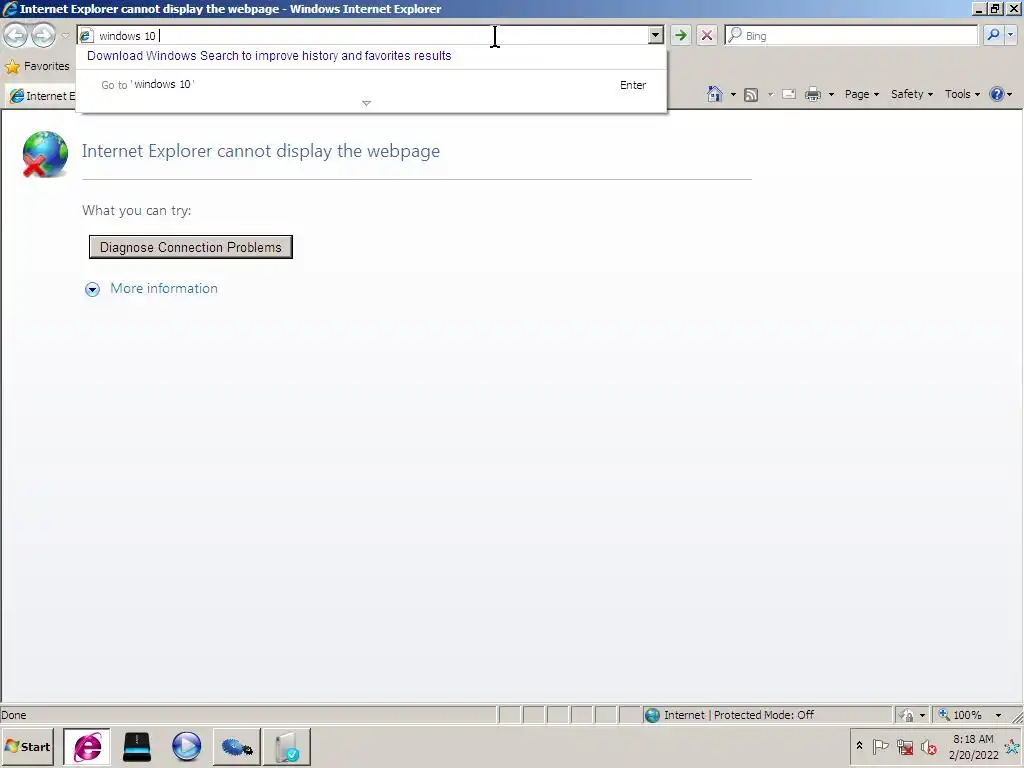This screenshot has width=1024, height=768.
Task: Open the search provider dropdown arrow
Action: click(1010, 35)
